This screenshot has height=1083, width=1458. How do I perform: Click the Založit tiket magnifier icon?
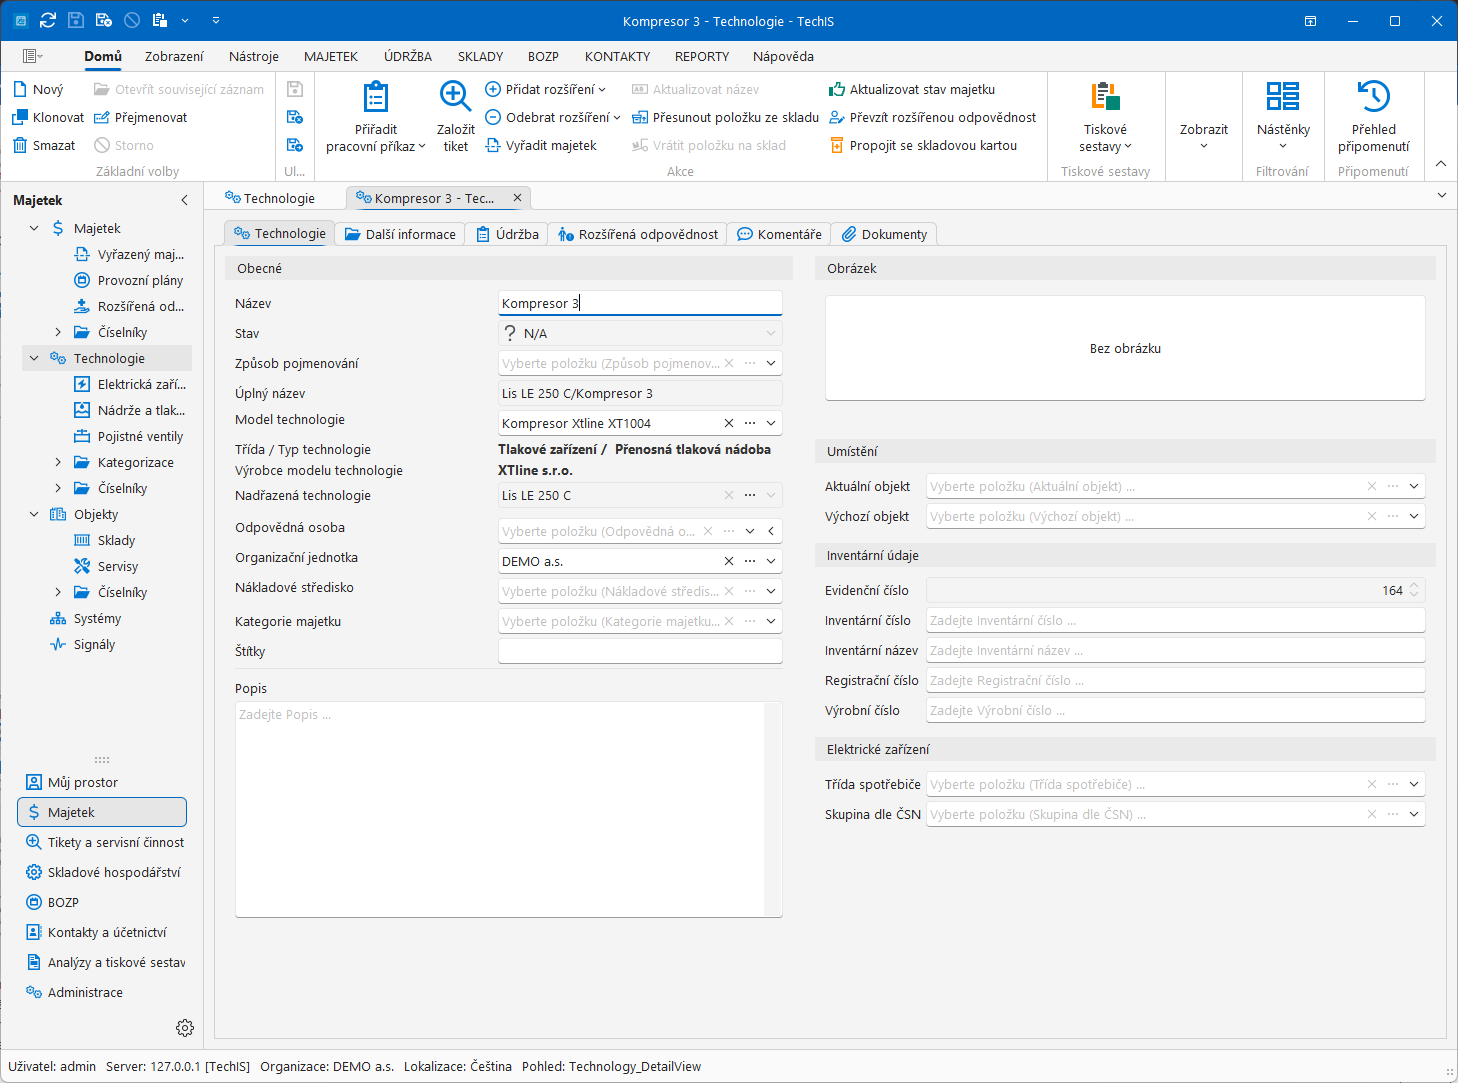455,96
